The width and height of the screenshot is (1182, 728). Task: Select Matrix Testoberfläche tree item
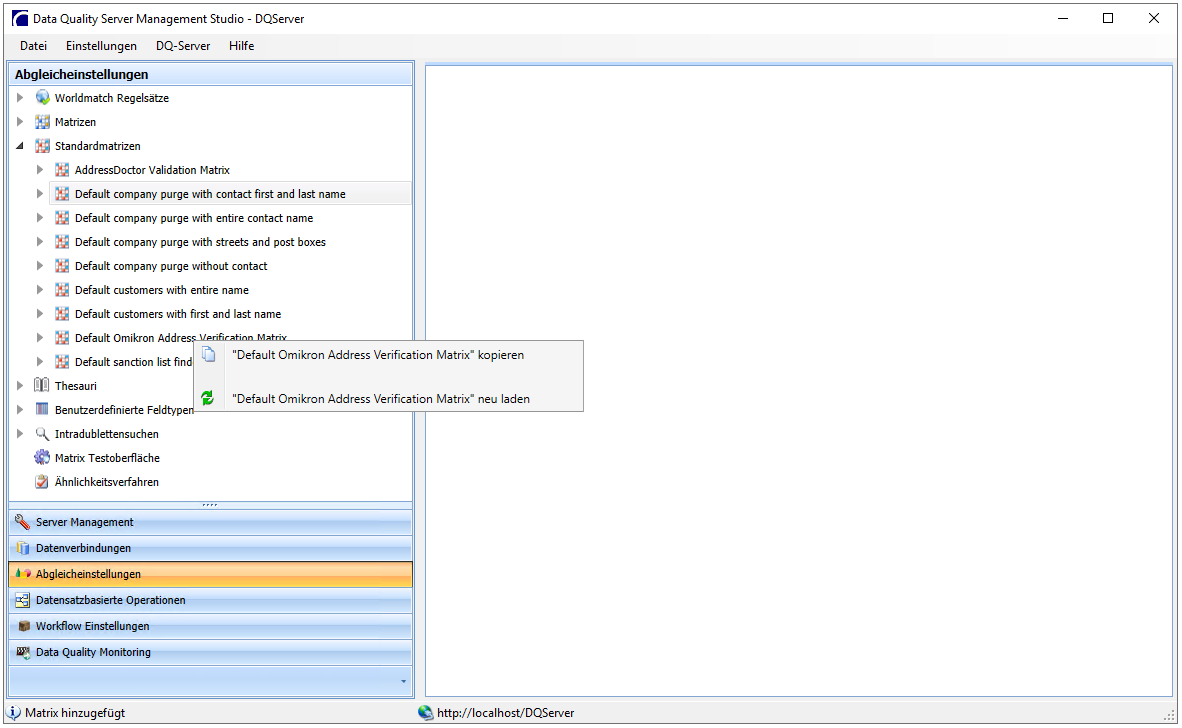107,458
